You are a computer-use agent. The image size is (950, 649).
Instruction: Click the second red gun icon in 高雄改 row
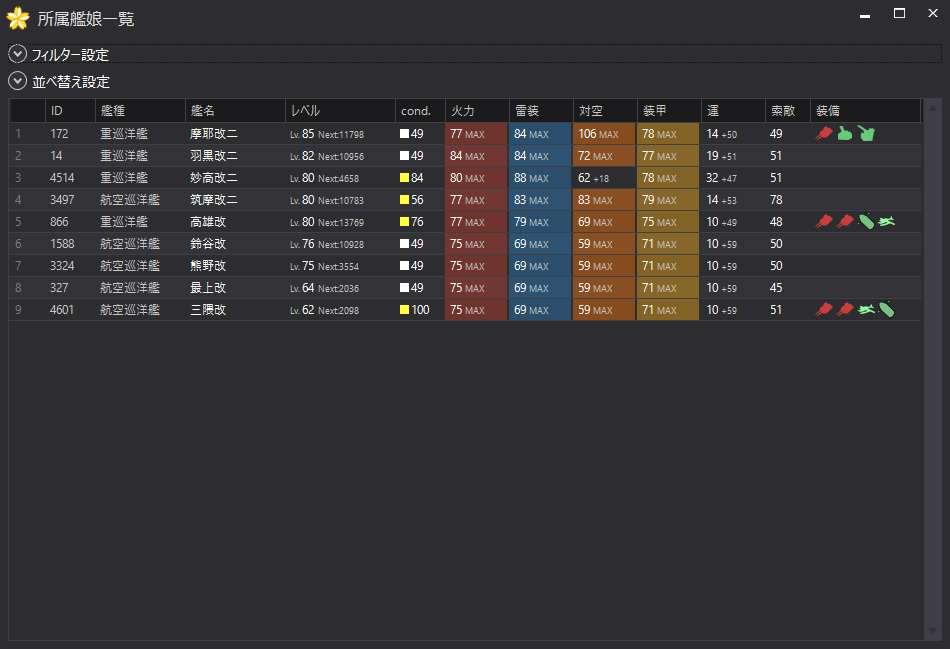point(845,222)
